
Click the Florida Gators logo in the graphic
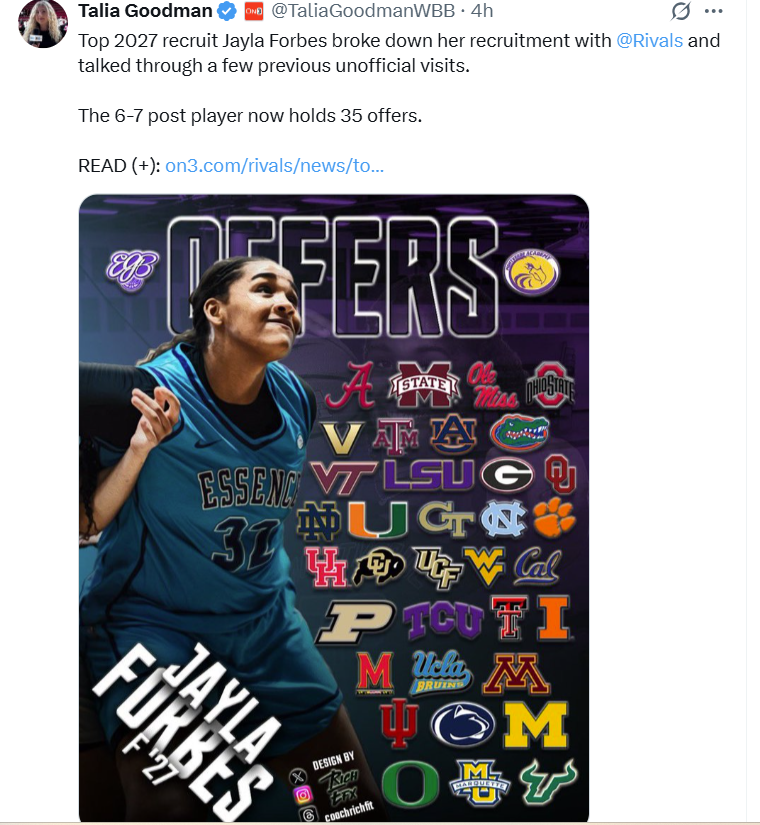click(520, 432)
